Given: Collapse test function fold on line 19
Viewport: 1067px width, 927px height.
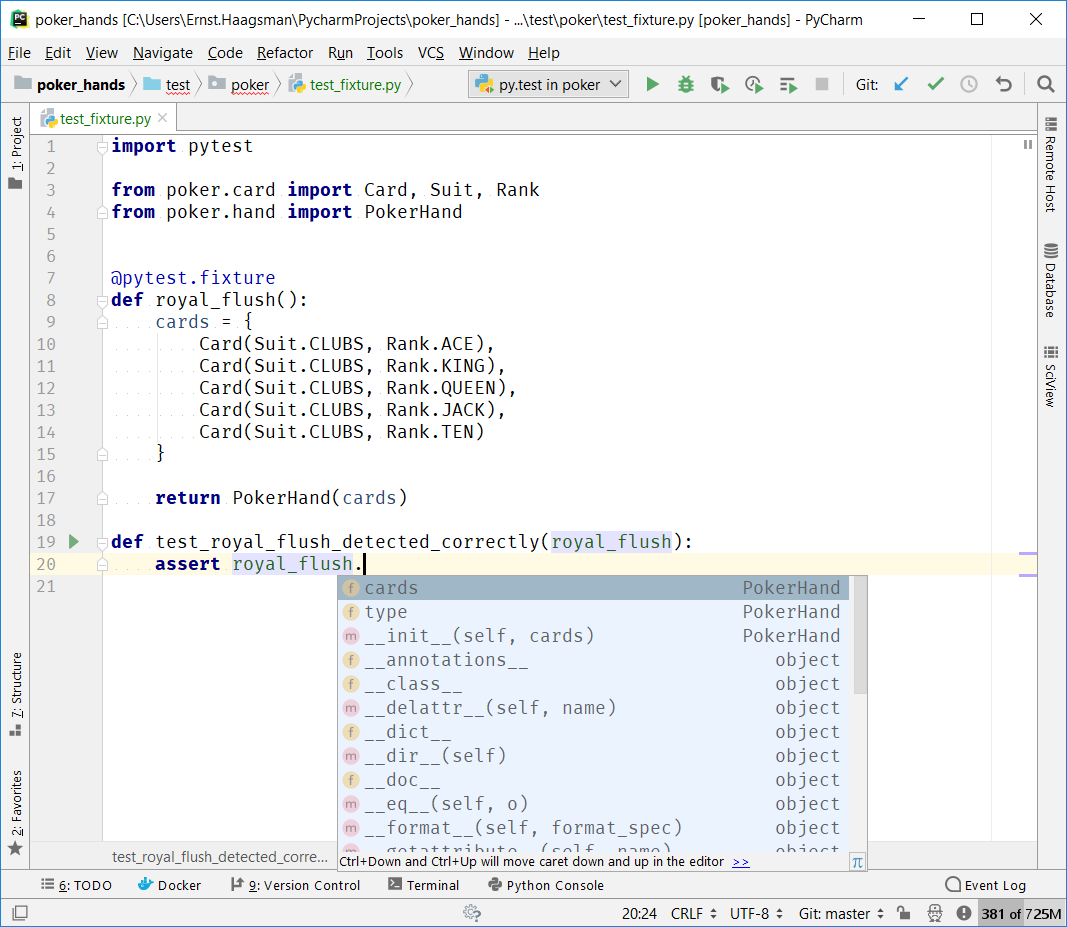Looking at the screenshot, I should [x=102, y=542].
